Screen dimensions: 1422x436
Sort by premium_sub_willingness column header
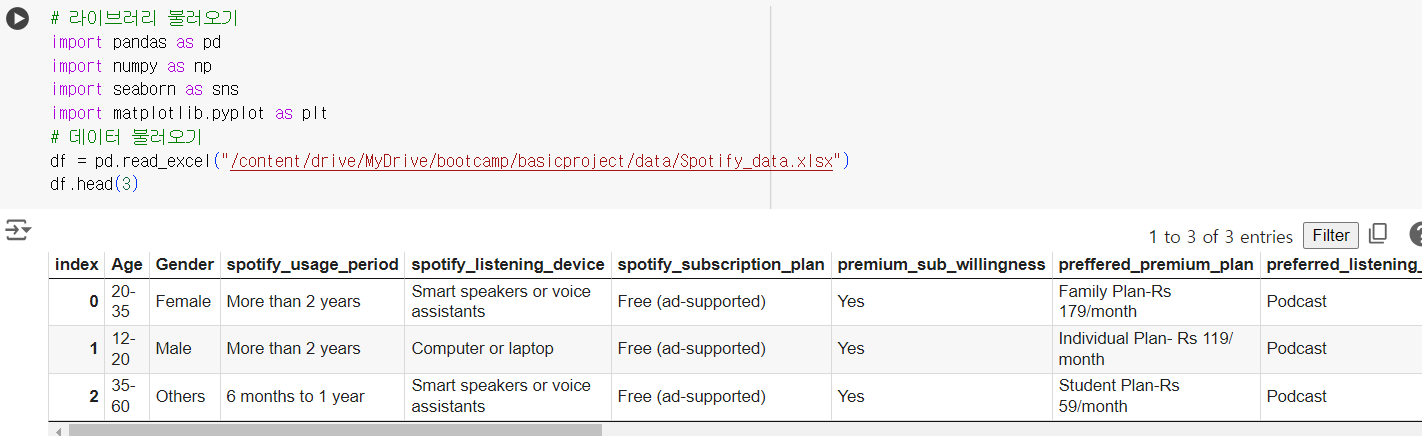click(x=941, y=264)
